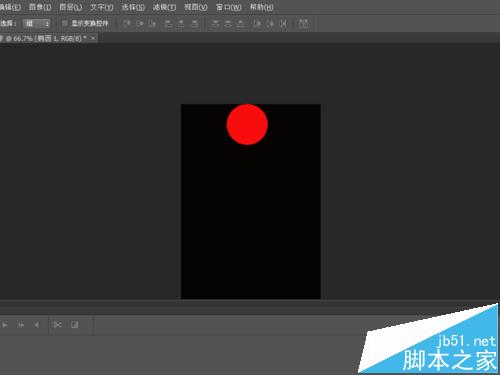Open the 帮助(H) menu
Image resolution: width=500 pixels, height=375 pixels.
point(262,7)
